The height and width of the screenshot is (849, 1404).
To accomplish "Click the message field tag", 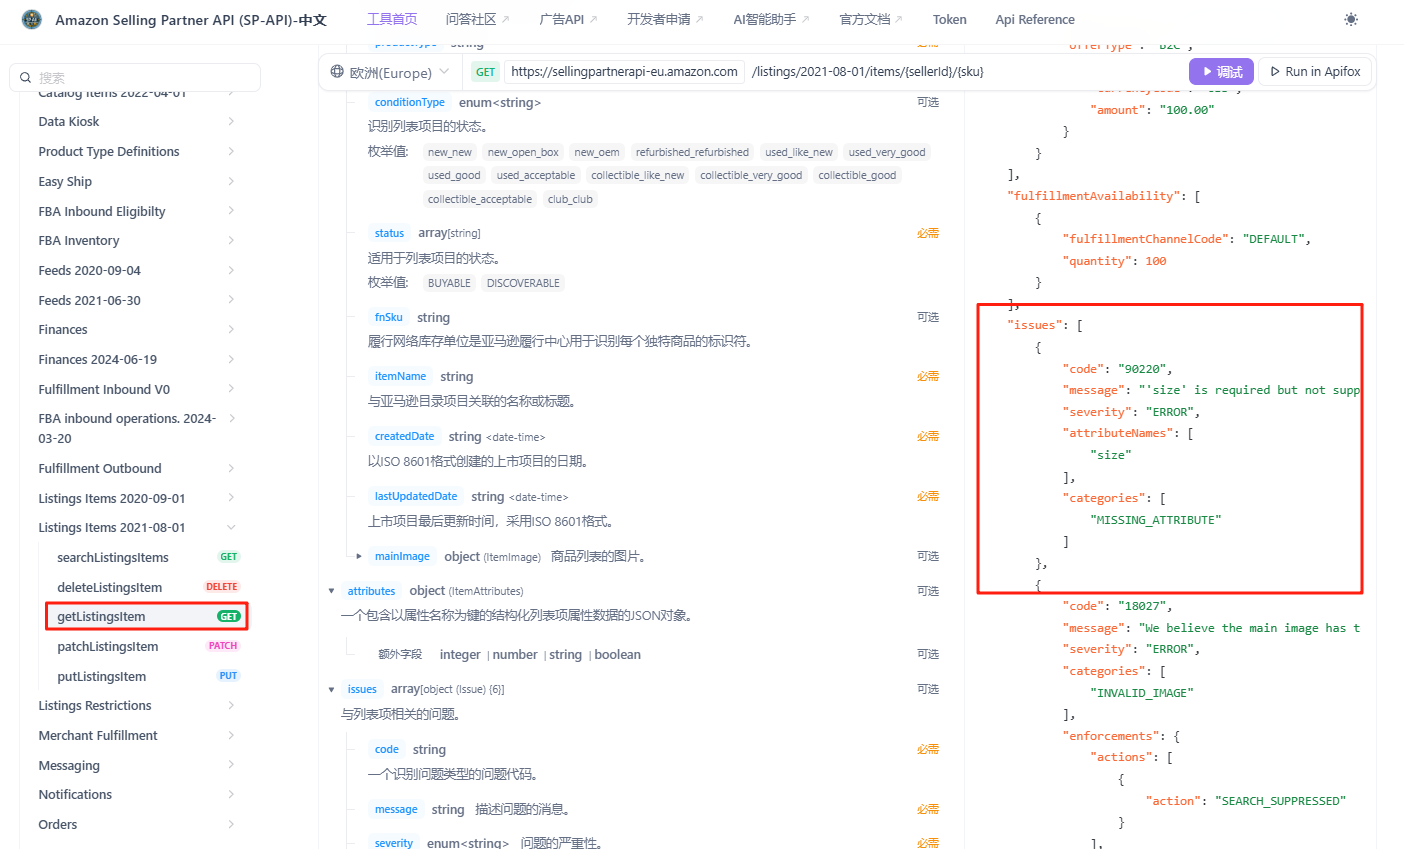I will click(396, 809).
